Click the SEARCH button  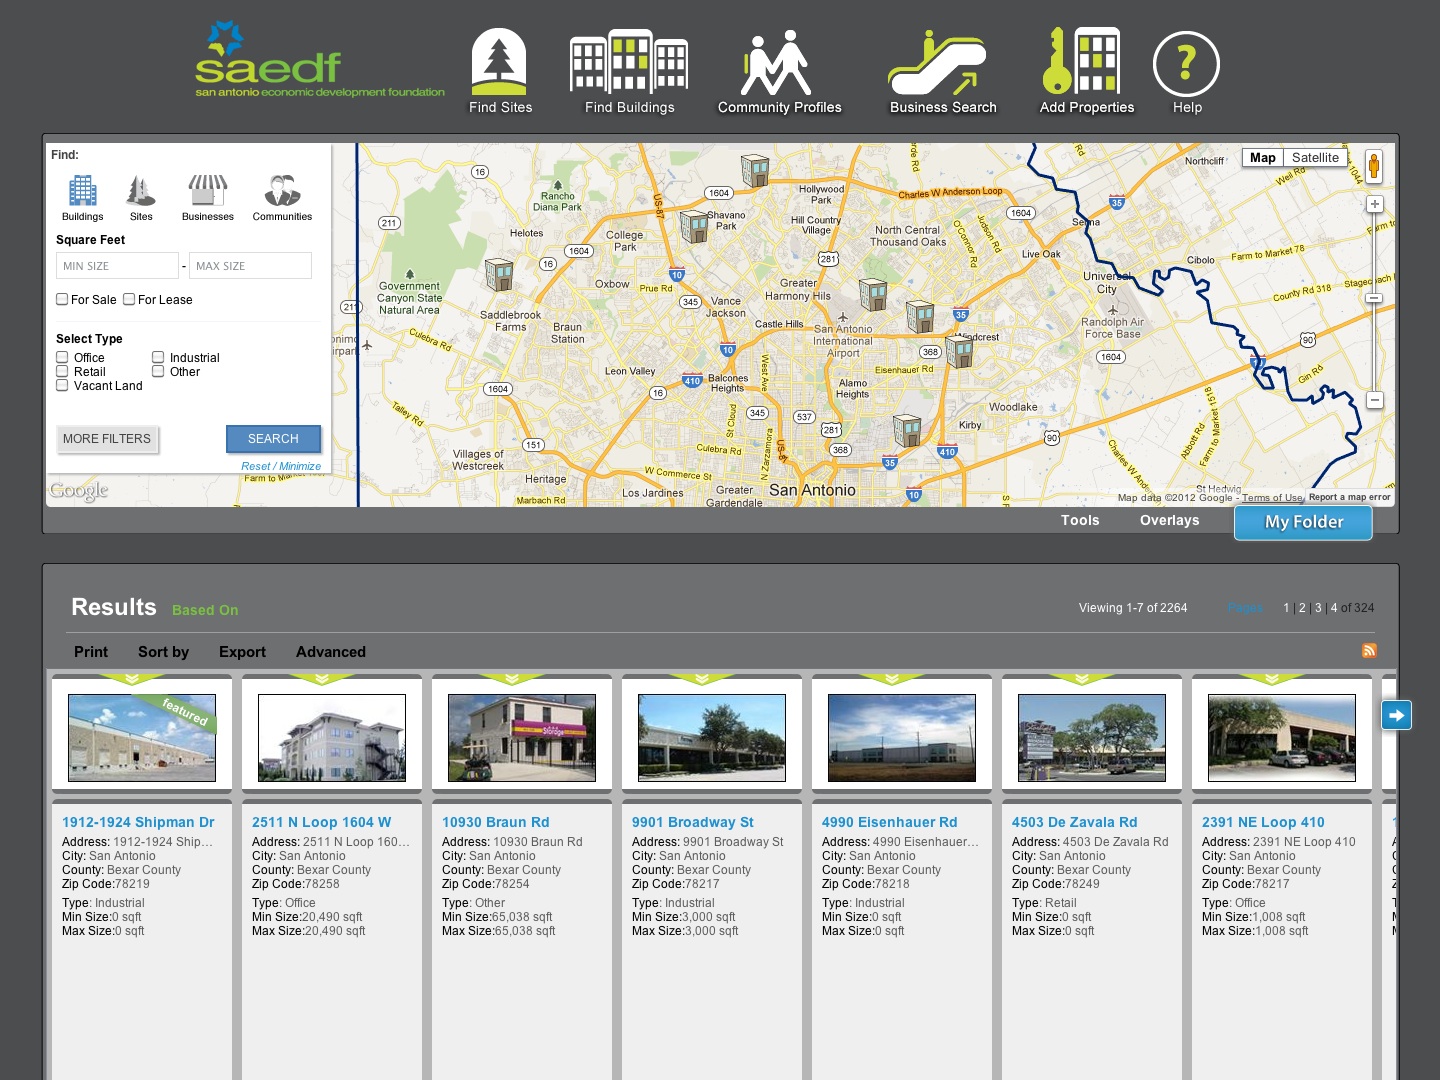click(x=273, y=439)
